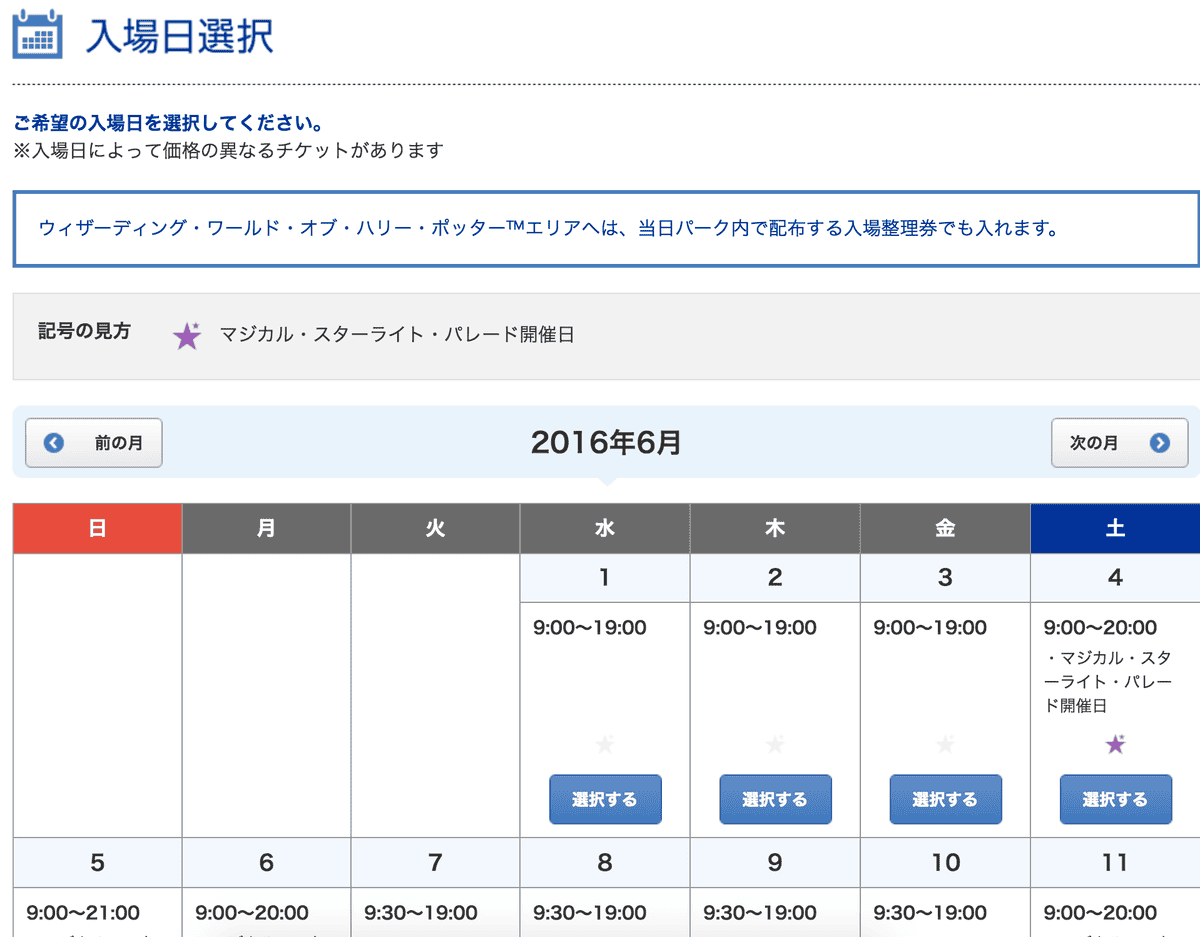1200x937 pixels.
Task: Click the Sunday (日) column header
Action: (96, 528)
